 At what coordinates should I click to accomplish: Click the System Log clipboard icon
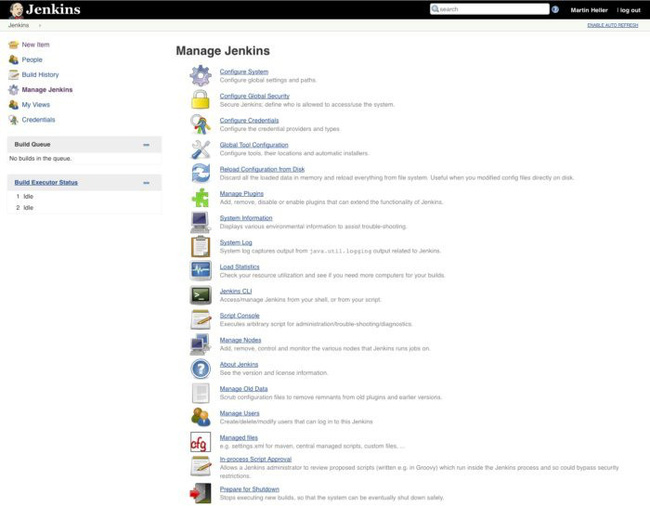(201, 247)
